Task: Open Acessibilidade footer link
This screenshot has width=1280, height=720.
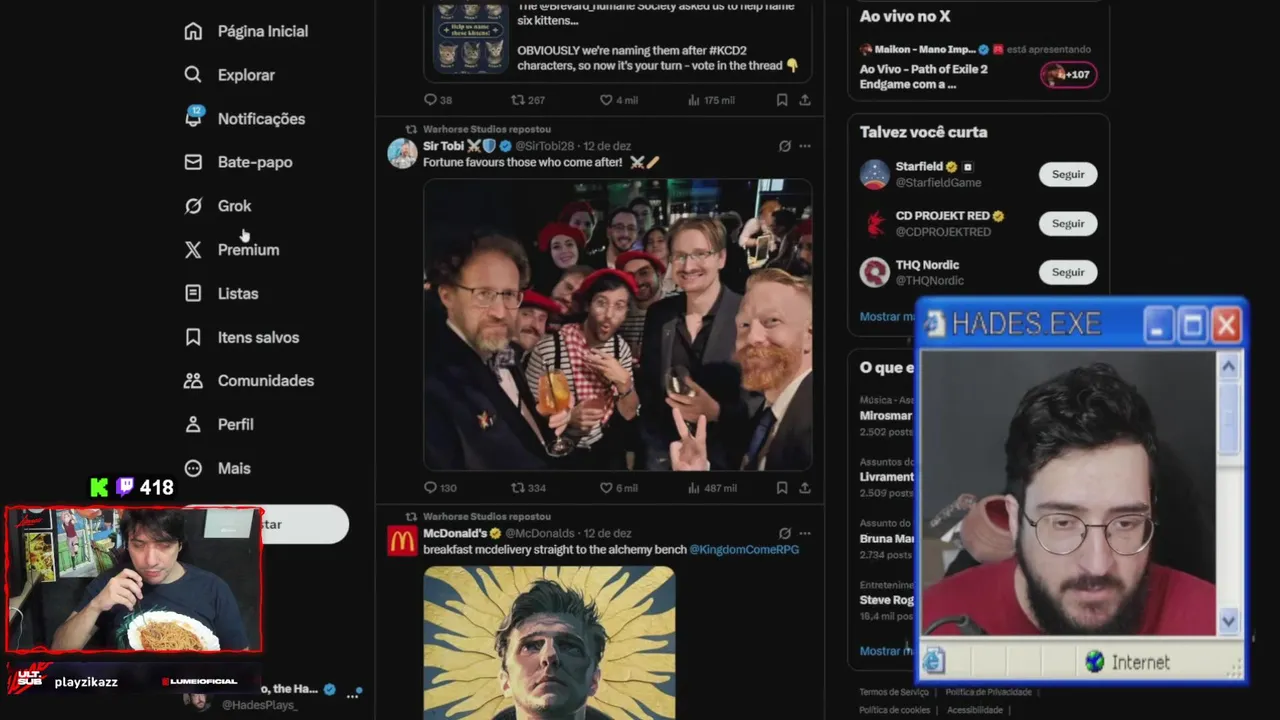Action: [x=975, y=710]
